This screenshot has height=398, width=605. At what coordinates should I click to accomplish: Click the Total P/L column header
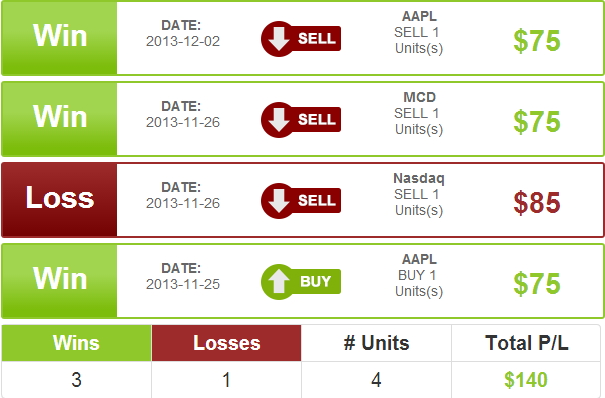[527, 343]
